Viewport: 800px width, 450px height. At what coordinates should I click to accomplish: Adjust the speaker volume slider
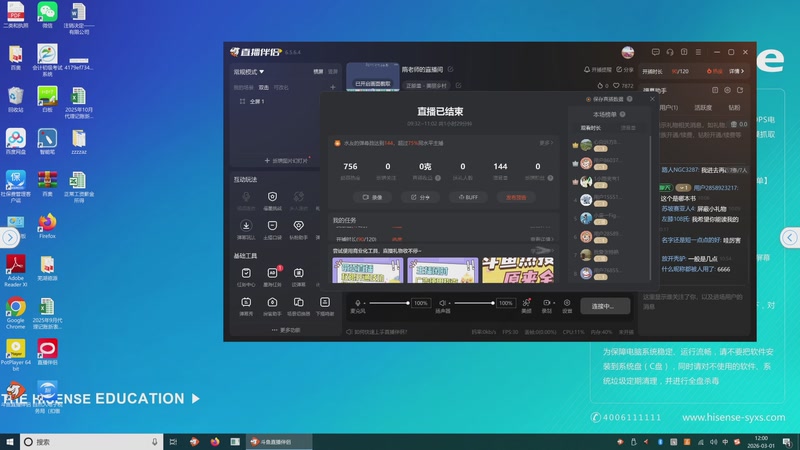(474, 303)
